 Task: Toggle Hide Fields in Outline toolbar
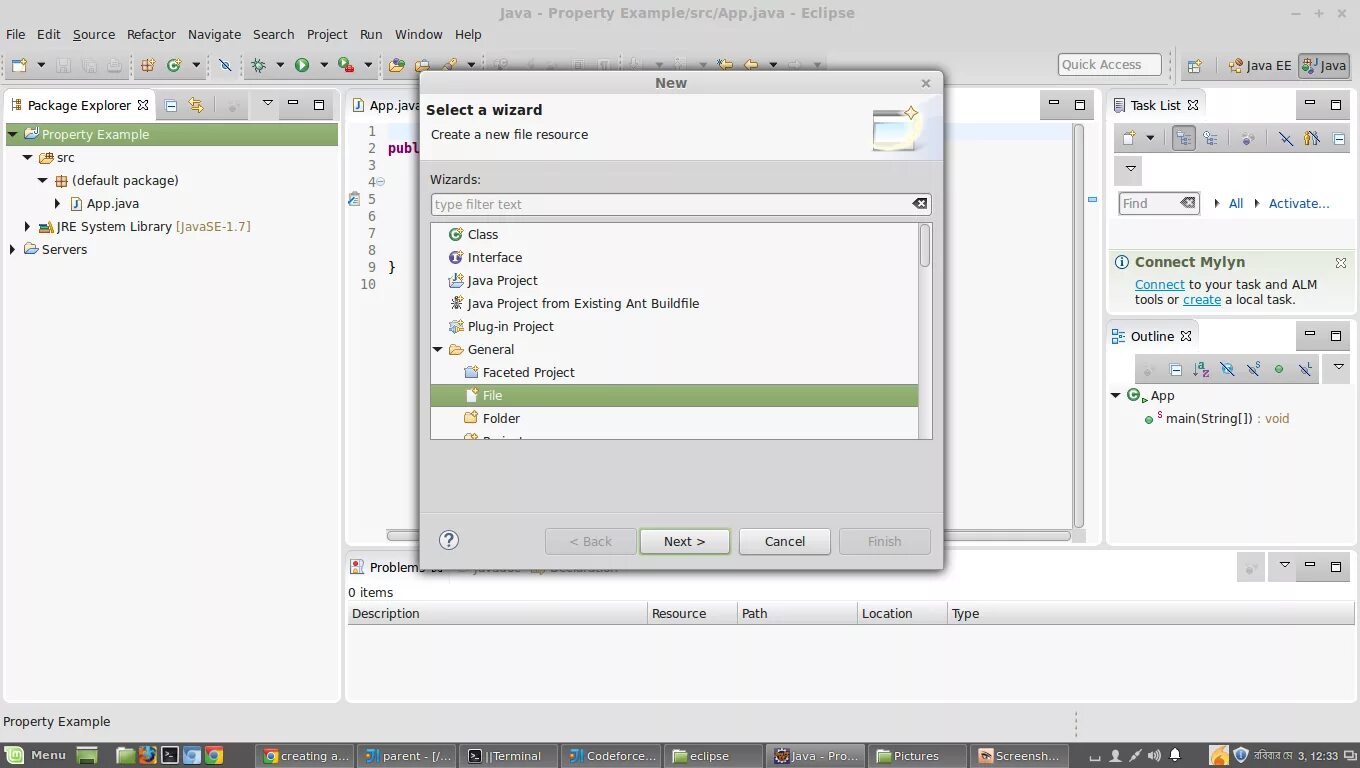[x=1228, y=370]
